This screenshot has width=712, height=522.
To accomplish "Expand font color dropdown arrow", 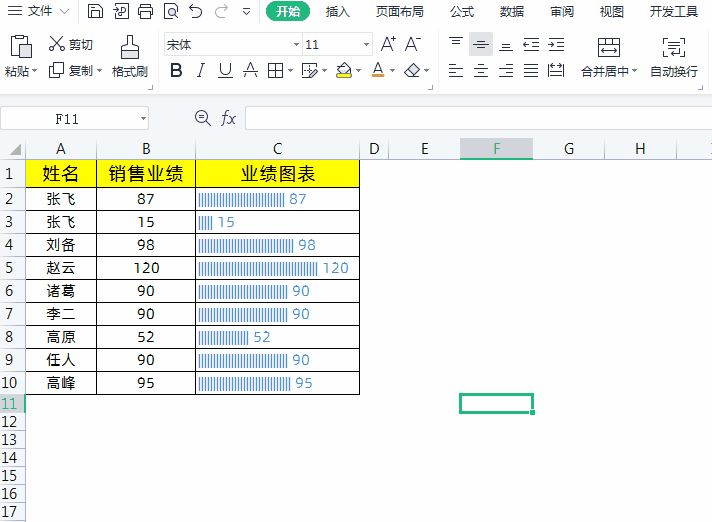I will coord(392,71).
